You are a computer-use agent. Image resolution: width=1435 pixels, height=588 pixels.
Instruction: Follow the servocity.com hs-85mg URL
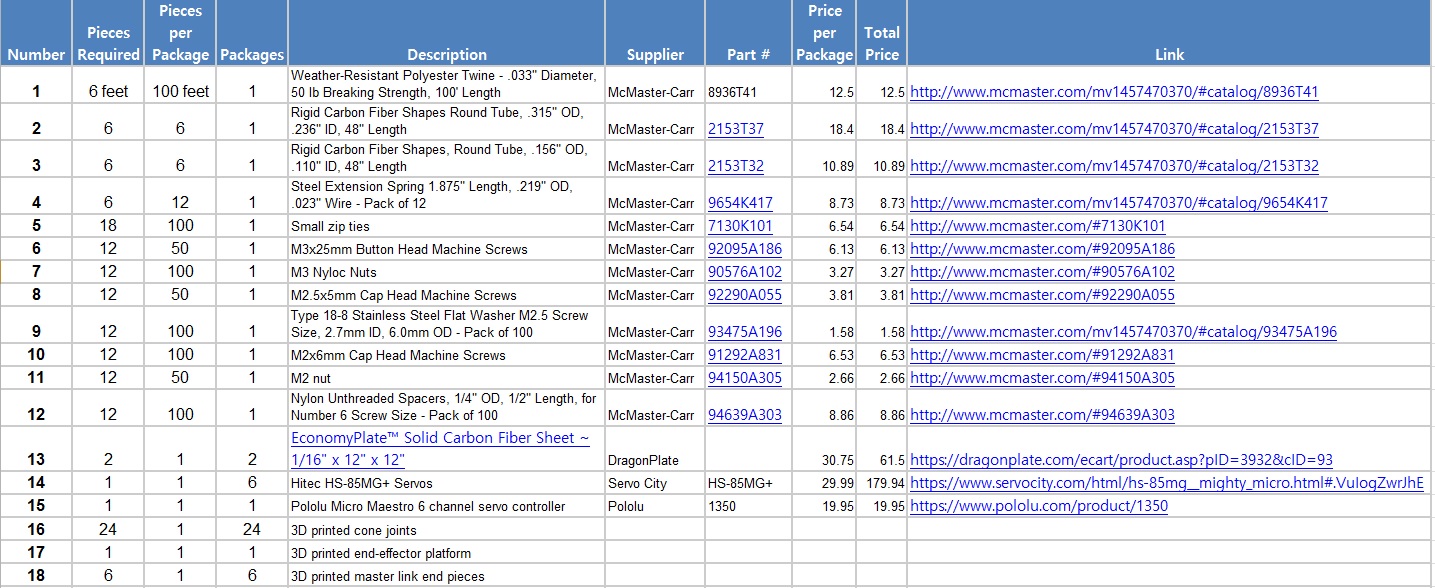click(x=1167, y=483)
